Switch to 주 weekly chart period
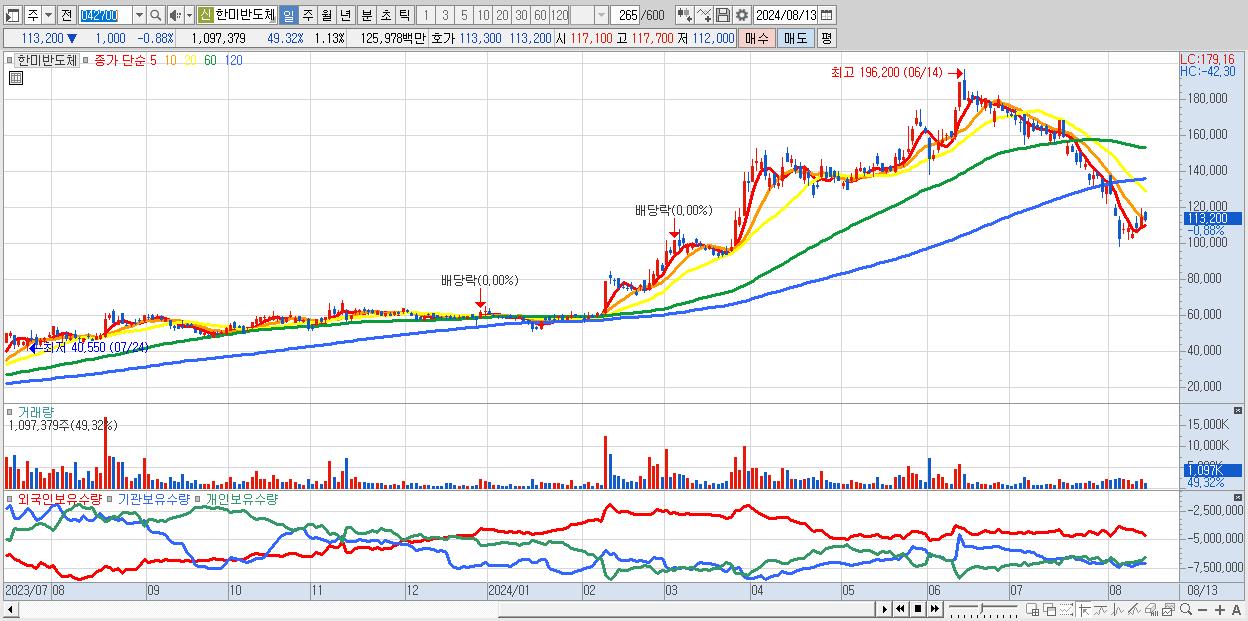This screenshot has height=621, width=1248. pos(307,15)
